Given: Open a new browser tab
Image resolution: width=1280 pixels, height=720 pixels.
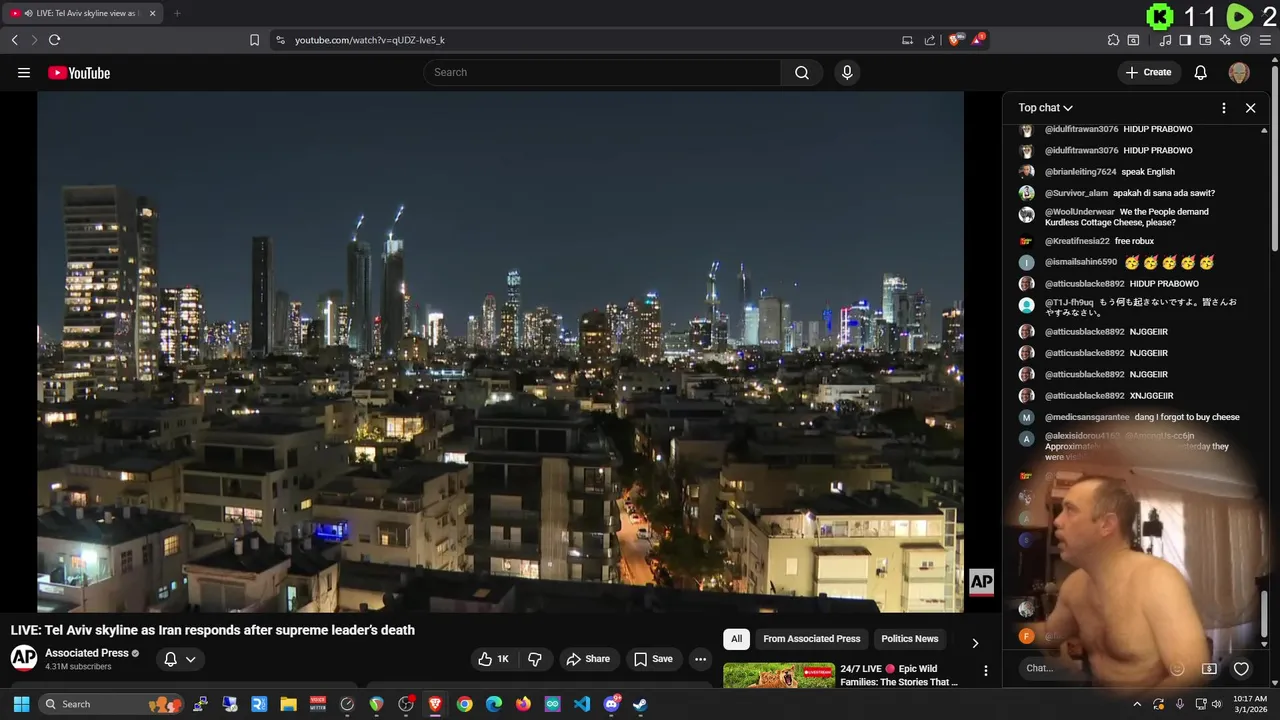Looking at the screenshot, I should point(177,13).
